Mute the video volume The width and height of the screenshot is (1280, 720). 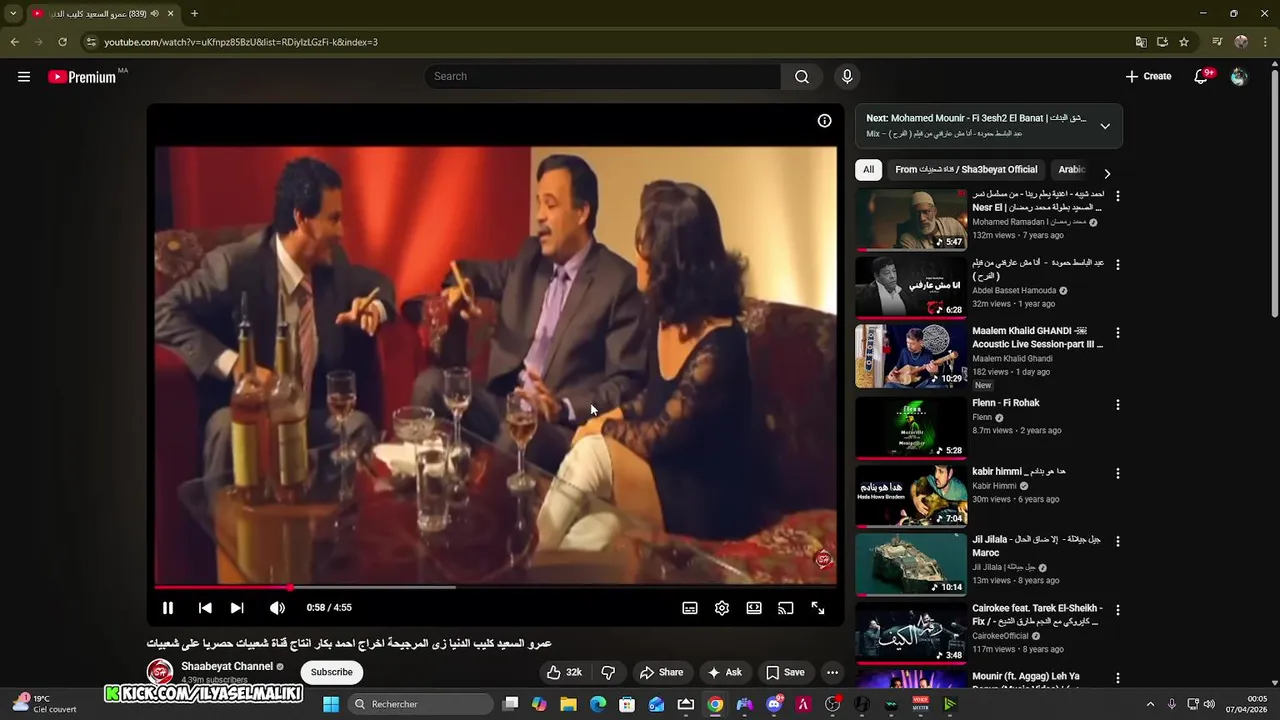(x=277, y=608)
